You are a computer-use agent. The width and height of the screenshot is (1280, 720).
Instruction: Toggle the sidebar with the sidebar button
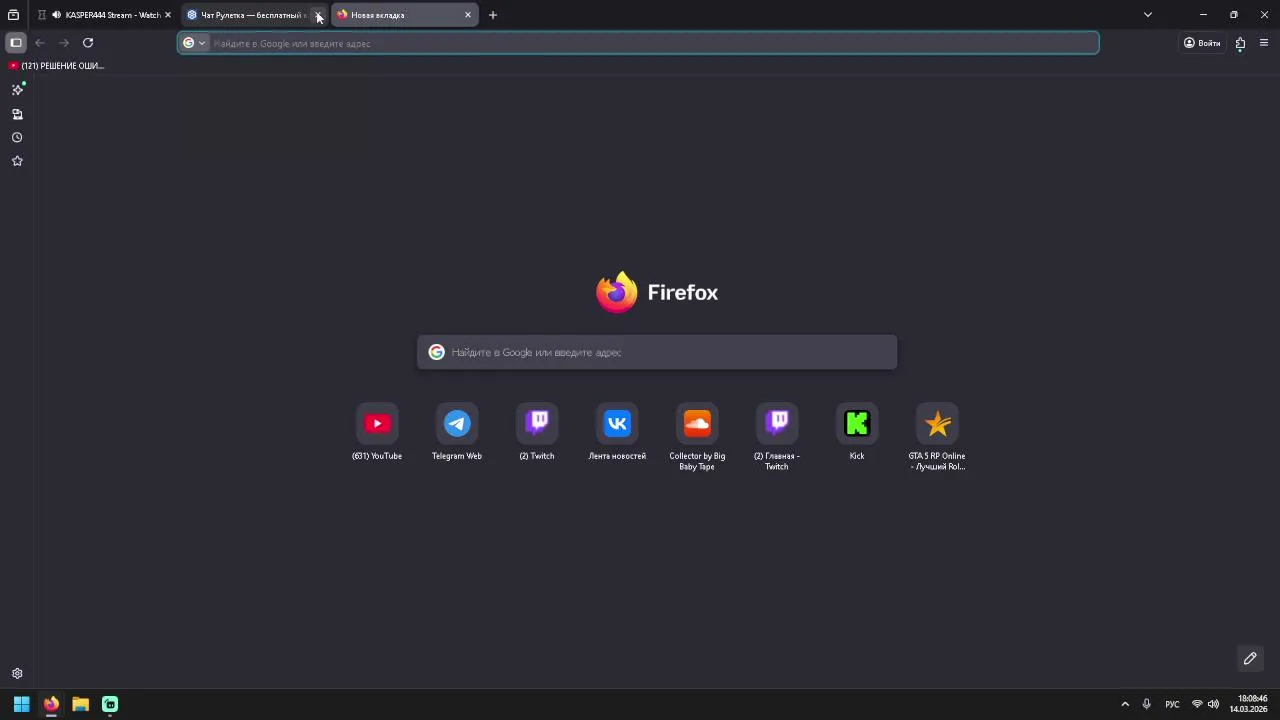16,43
